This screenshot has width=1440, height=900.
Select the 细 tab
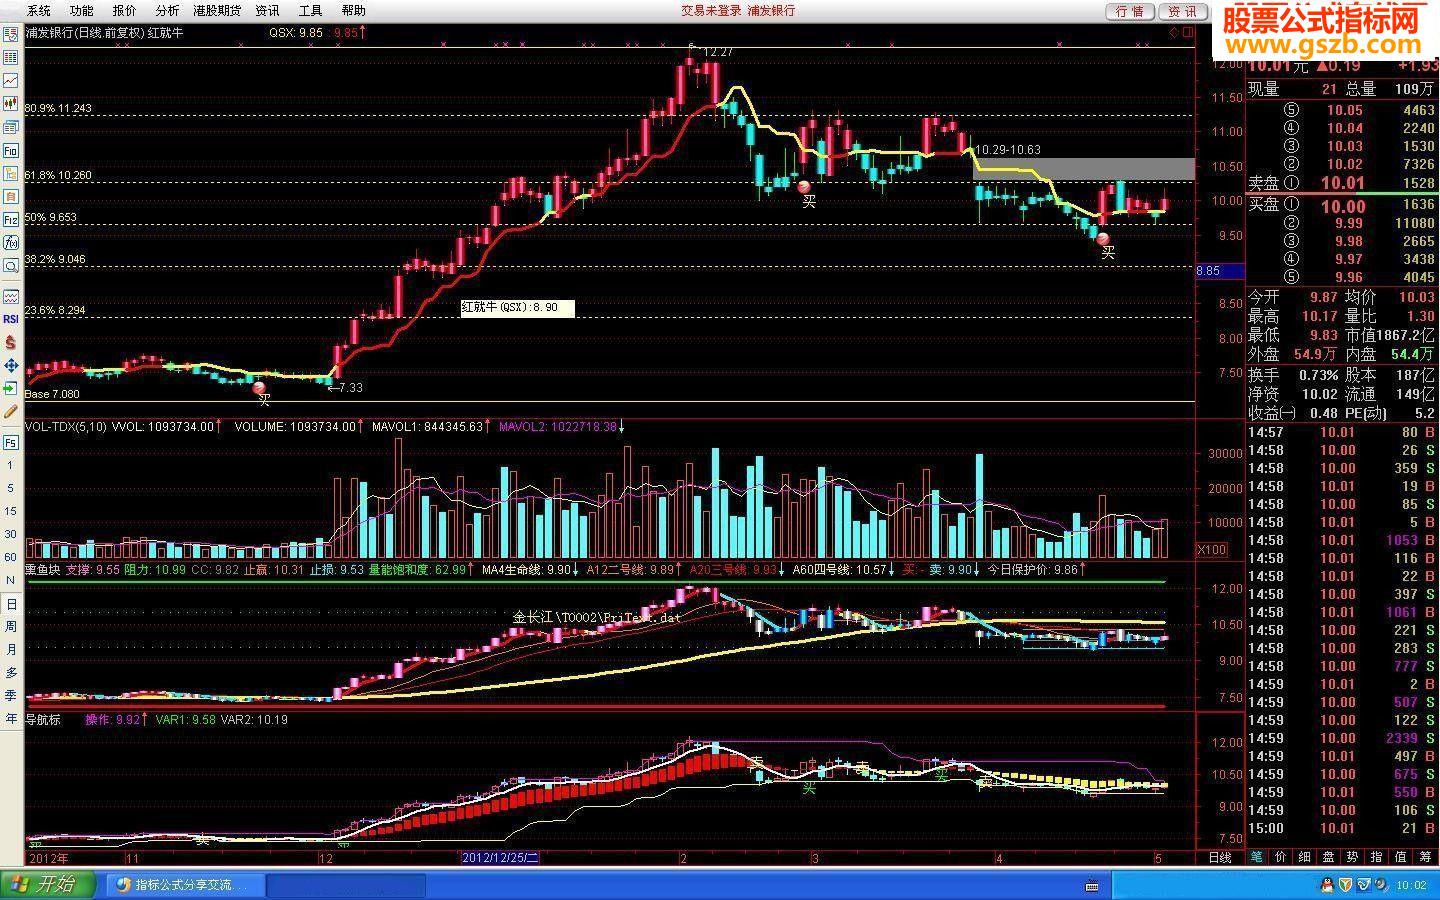tap(1305, 857)
